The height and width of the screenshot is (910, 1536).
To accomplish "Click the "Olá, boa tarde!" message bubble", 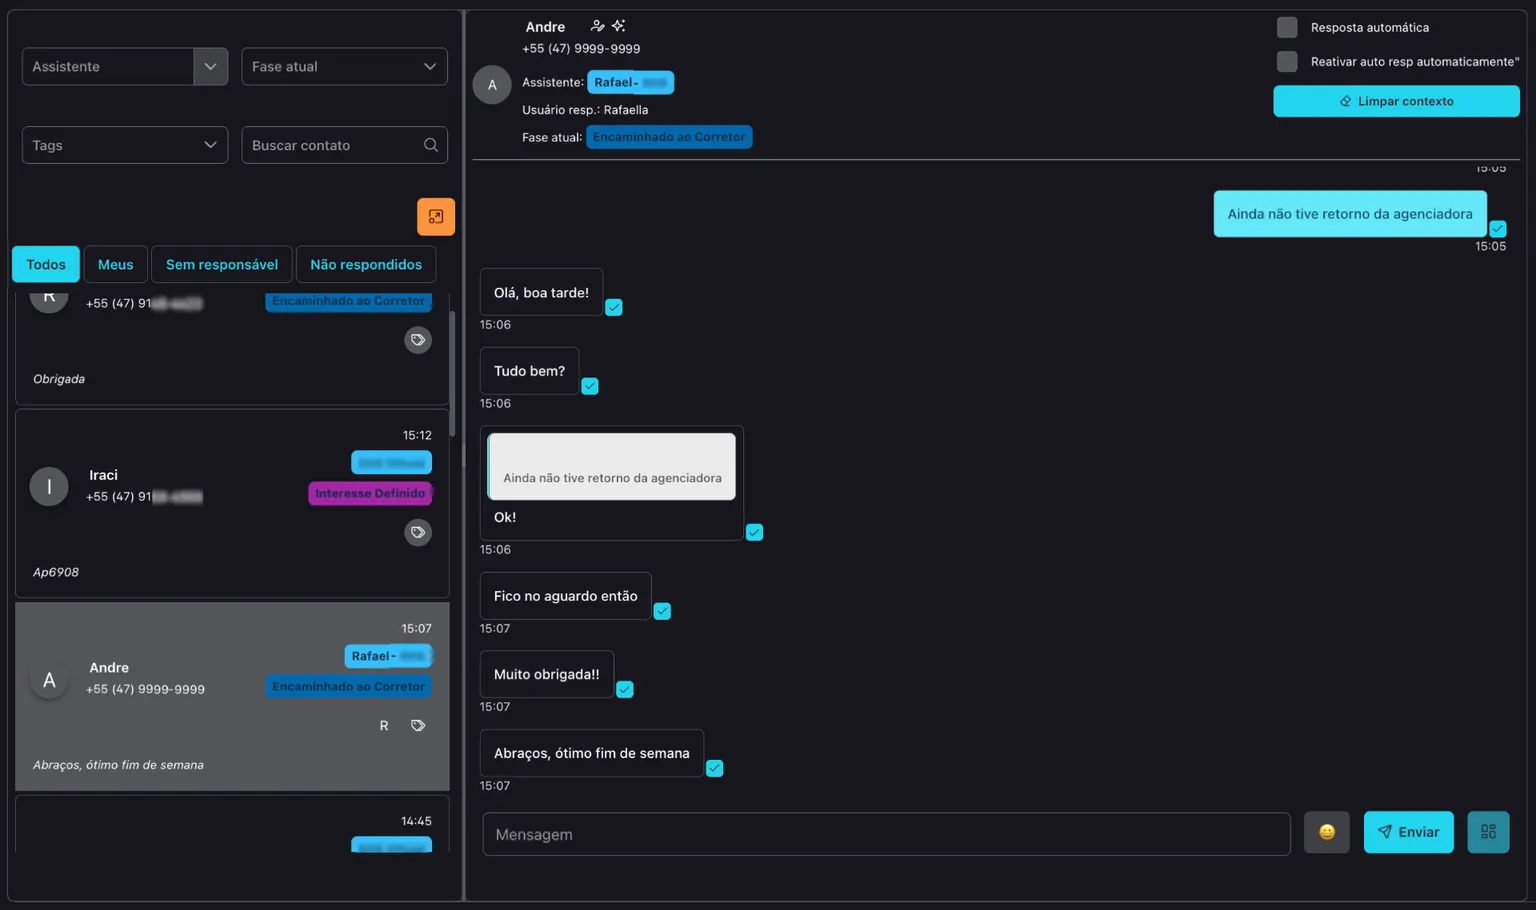I will tap(541, 292).
